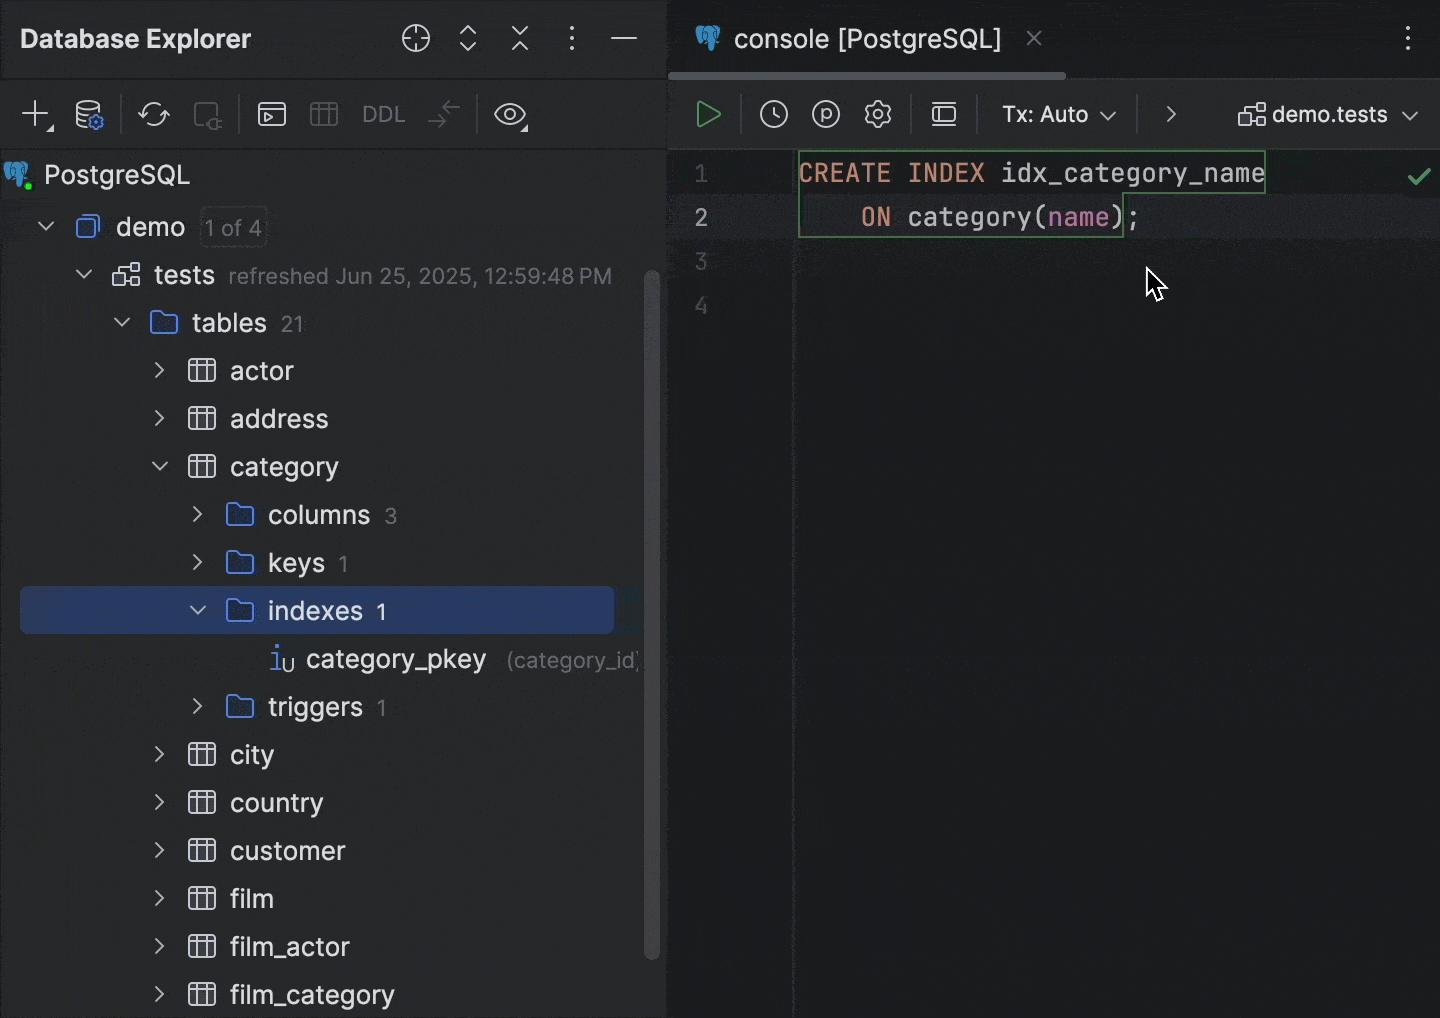Select the category_pkey index
This screenshot has width=1440, height=1018.
[x=396, y=660]
